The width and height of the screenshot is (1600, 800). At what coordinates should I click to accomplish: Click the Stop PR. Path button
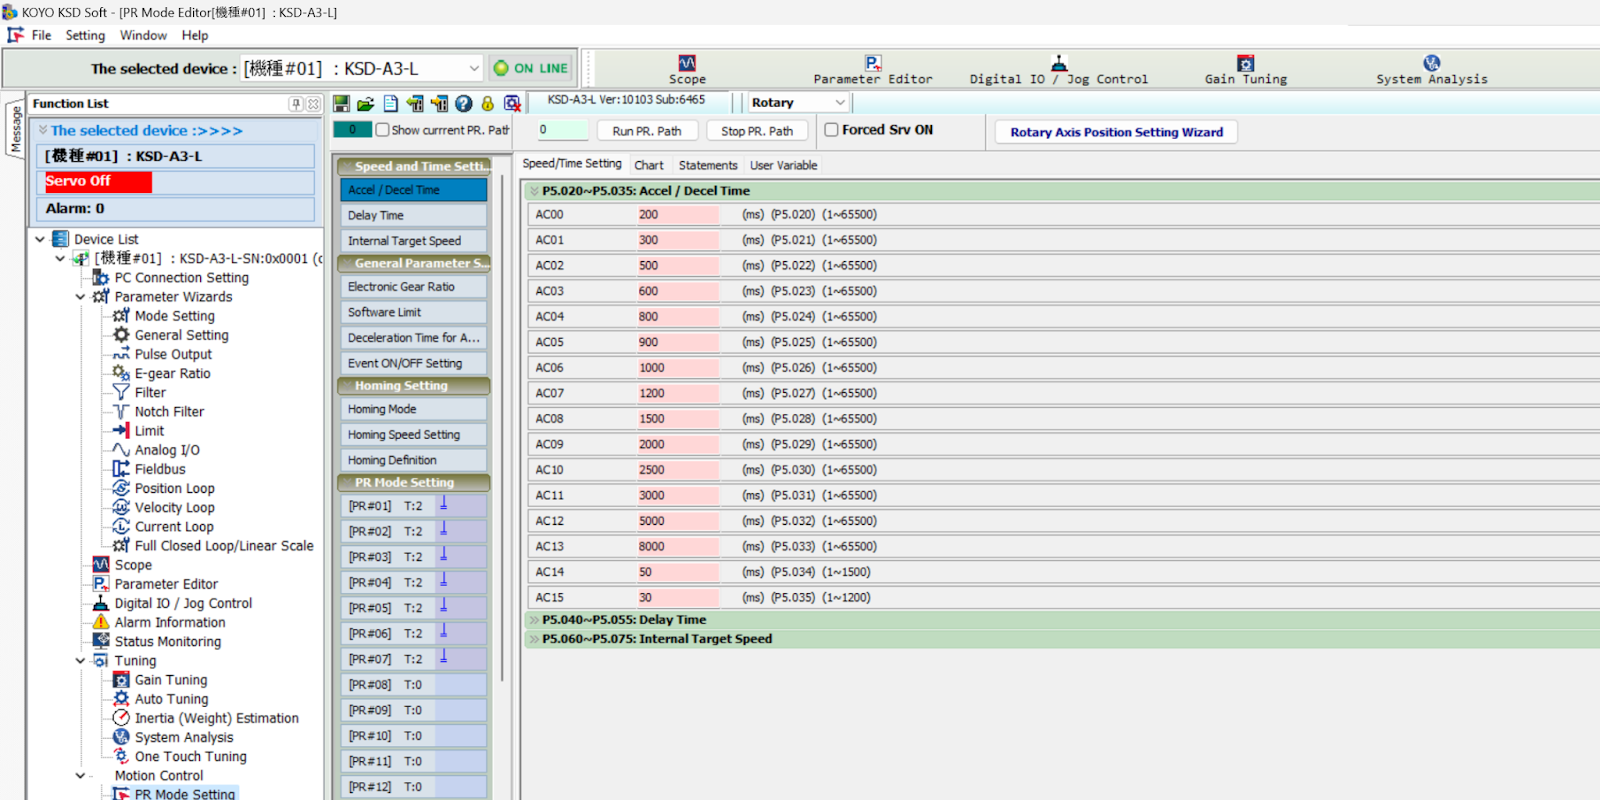pos(757,131)
